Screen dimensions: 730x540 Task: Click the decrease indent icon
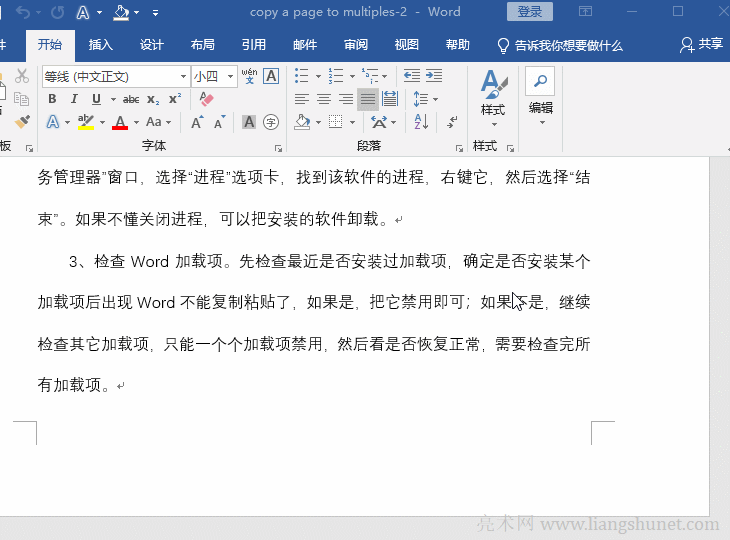point(412,75)
